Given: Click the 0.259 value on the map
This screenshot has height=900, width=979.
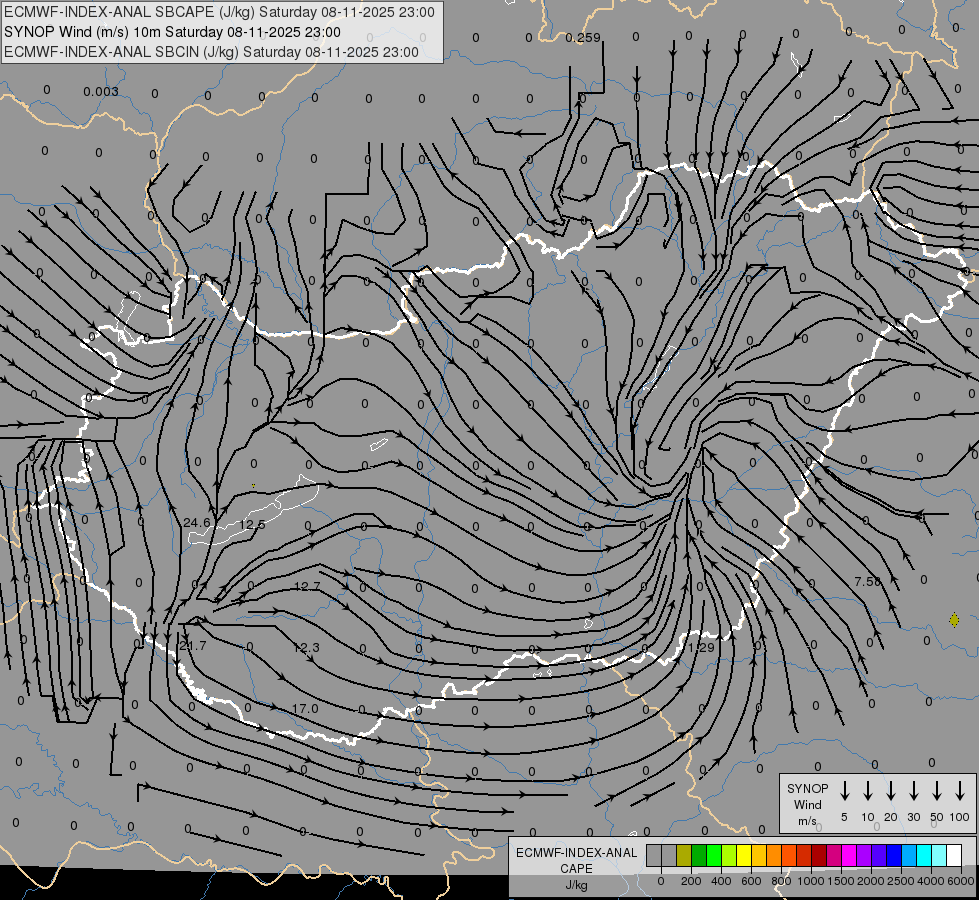Looking at the screenshot, I should [x=583, y=37].
